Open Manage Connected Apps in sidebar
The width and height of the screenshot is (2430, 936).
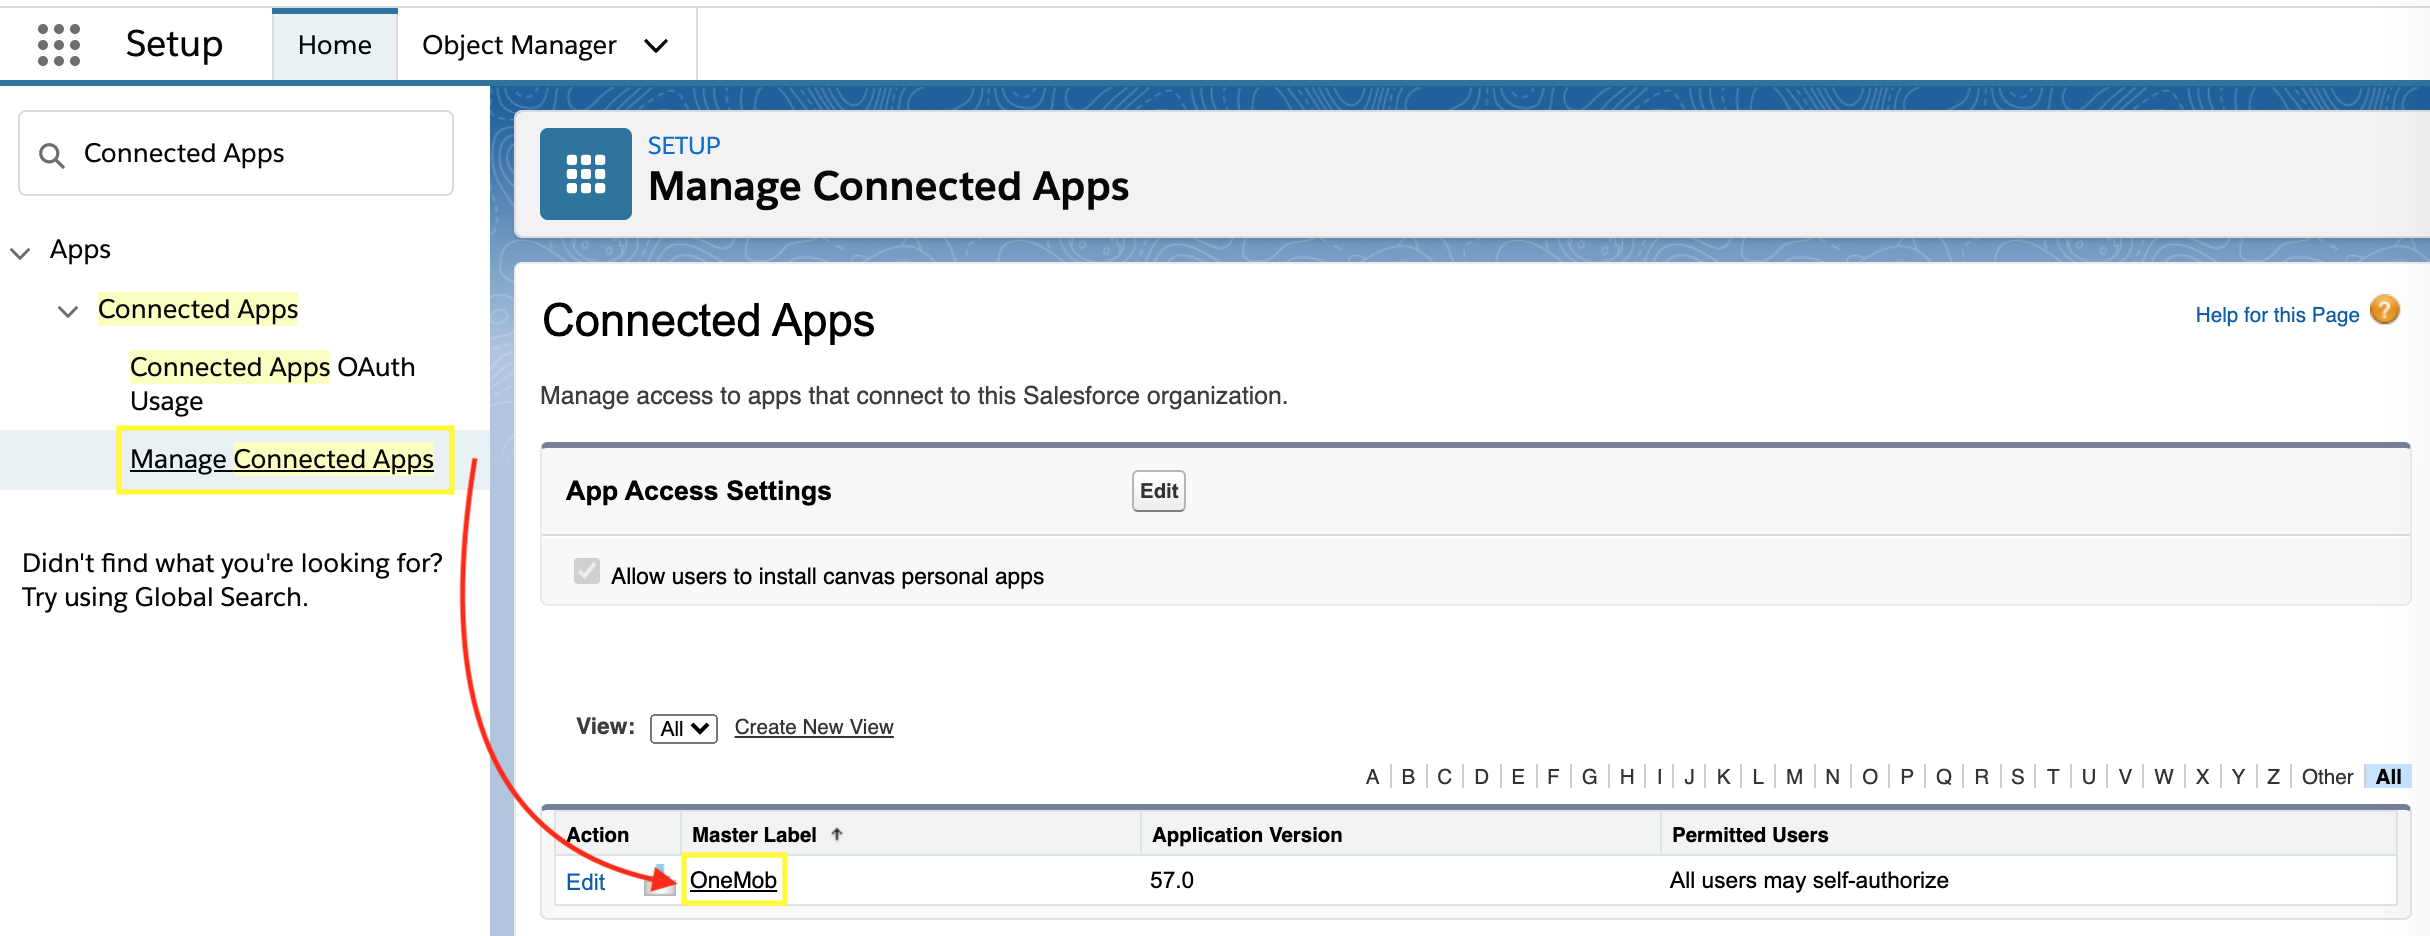282,459
